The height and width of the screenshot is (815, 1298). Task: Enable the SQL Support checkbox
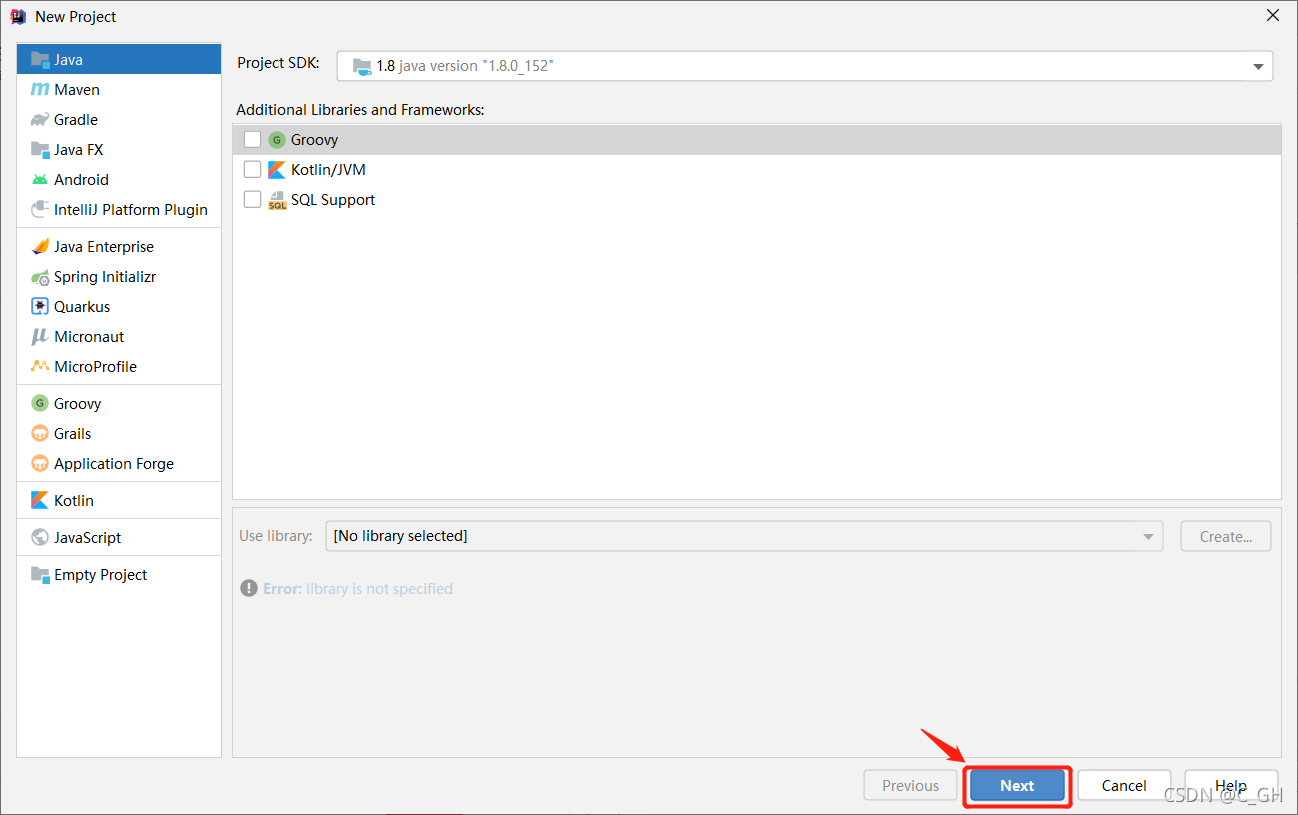253,199
